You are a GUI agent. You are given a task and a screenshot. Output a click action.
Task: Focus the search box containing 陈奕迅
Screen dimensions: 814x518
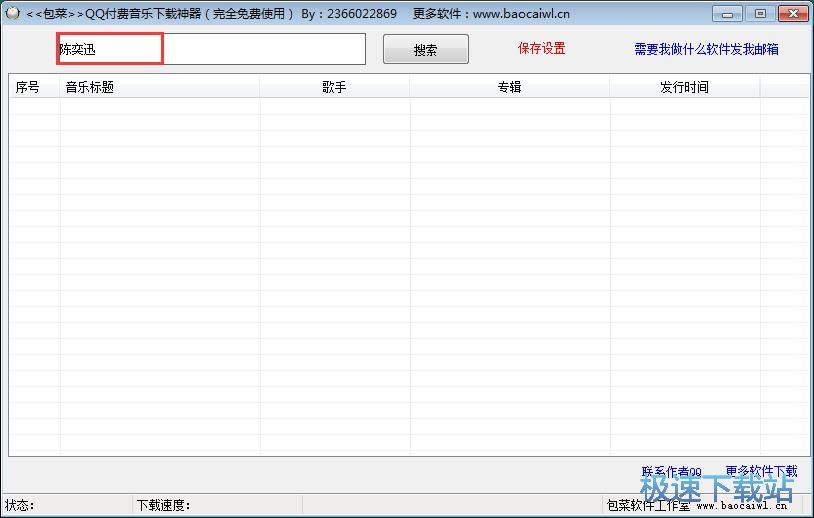point(211,49)
